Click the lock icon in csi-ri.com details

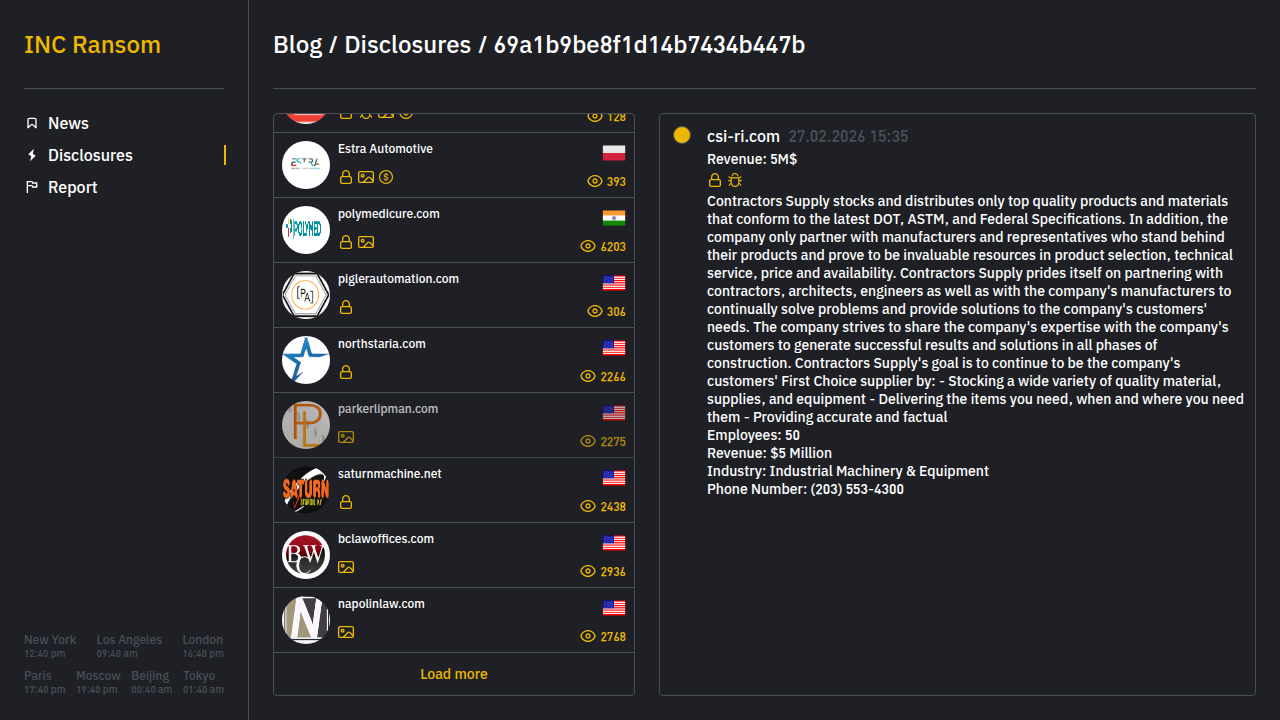[x=715, y=180]
